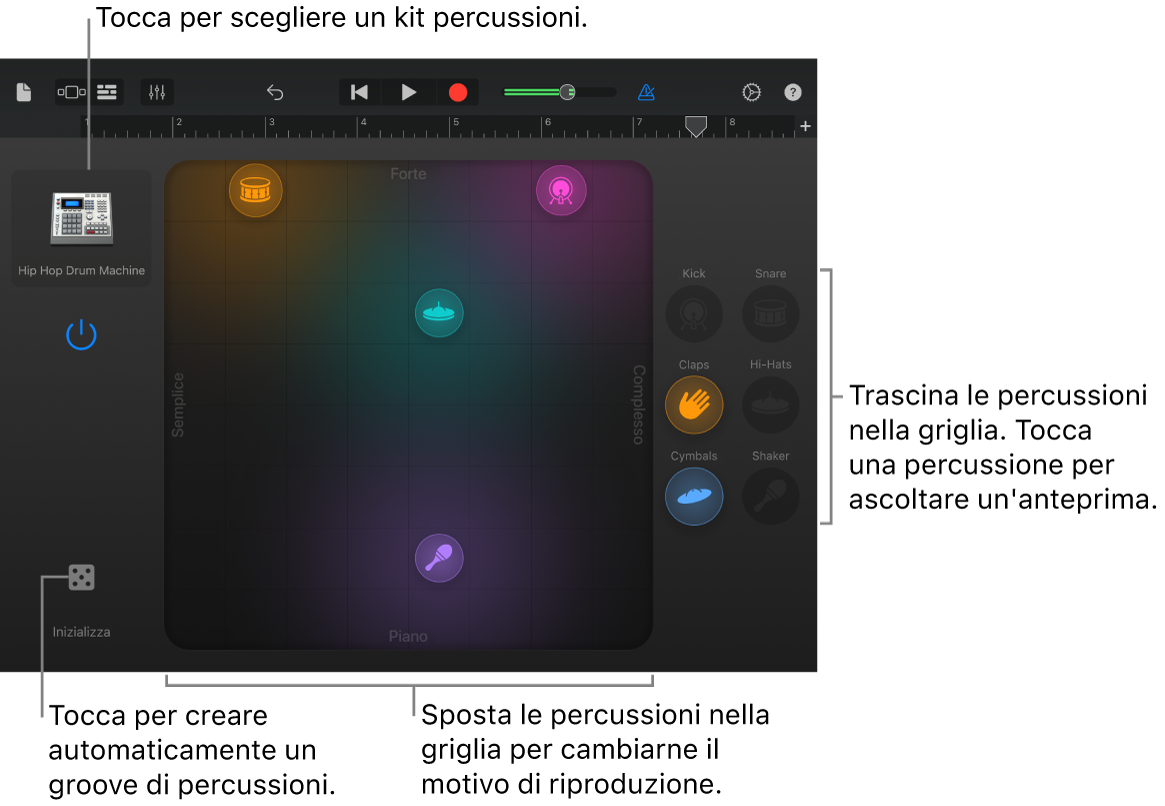This screenshot has width=1165, height=806.
Task: Click the Undo arrow
Action: pos(275,92)
